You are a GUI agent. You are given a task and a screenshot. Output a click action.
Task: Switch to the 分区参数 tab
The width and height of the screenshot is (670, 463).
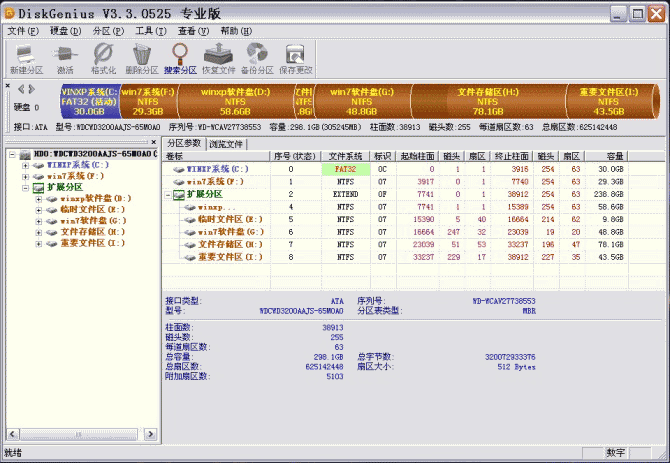184,143
